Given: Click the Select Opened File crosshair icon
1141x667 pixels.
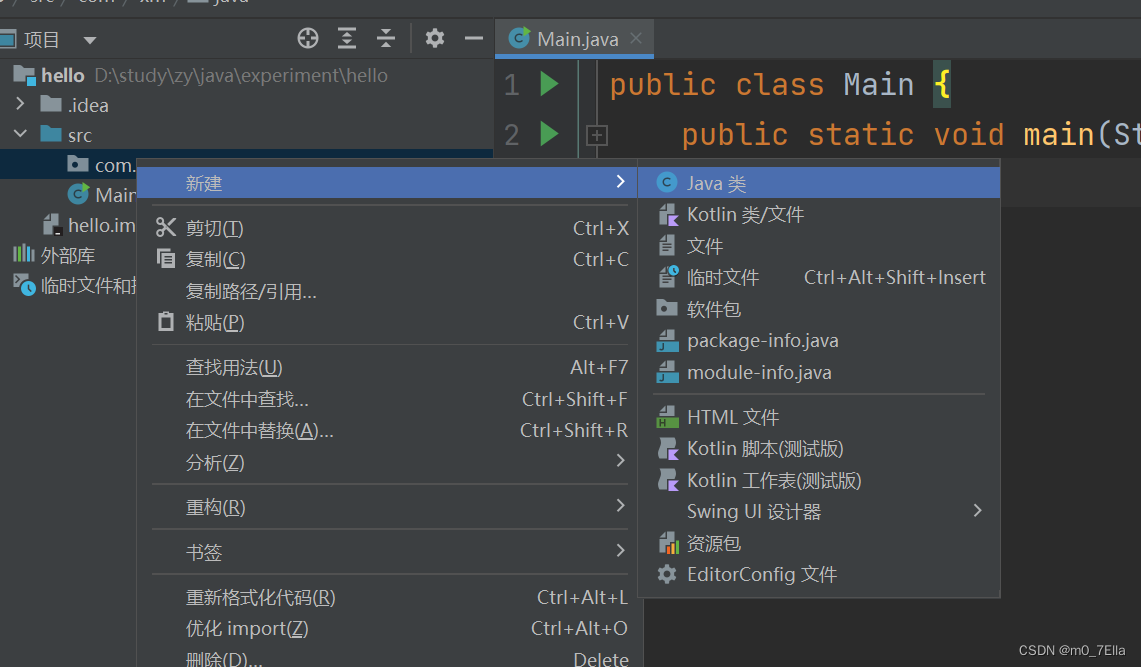Looking at the screenshot, I should tap(307, 37).
